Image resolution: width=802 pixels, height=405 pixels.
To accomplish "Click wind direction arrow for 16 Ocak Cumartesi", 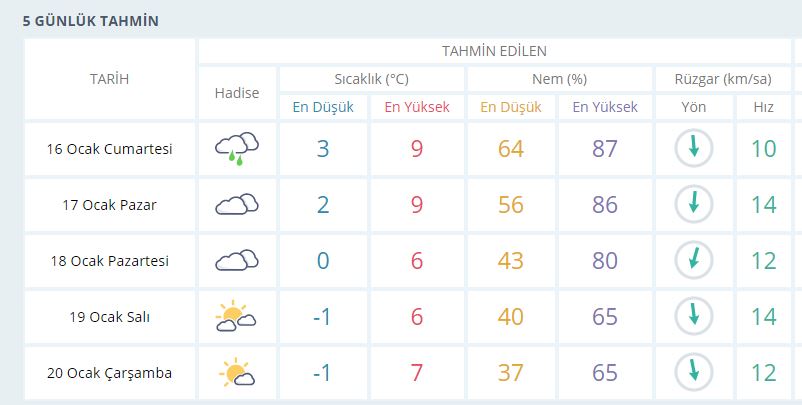I will coord(693,149).
